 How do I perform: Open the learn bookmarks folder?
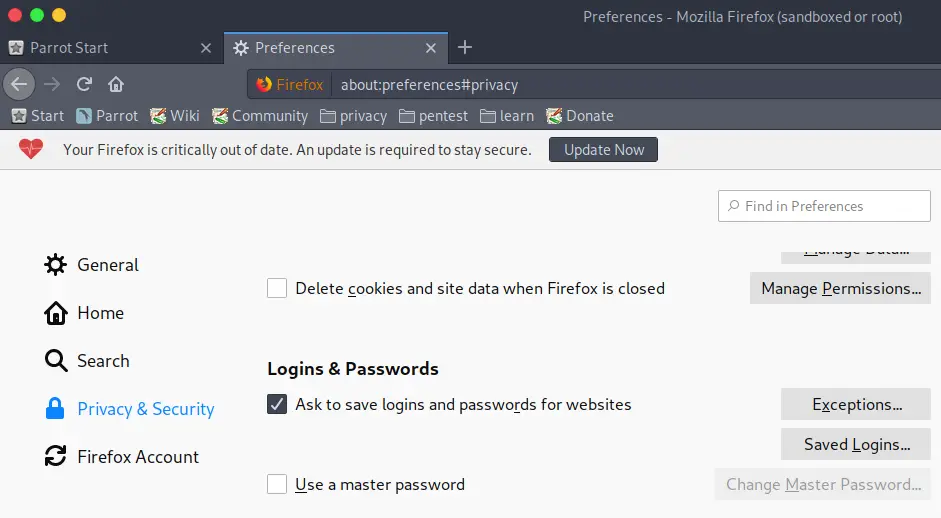(x=507, y=116)
